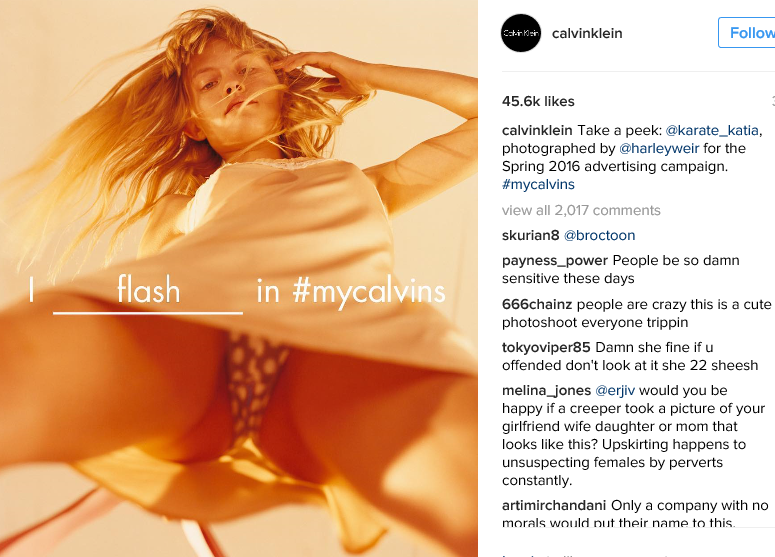Image resolution: width=775 pixels, height=557 pixels.
Task: Open the calvinklein profile from header username
Action: click(x=587, y=33)
